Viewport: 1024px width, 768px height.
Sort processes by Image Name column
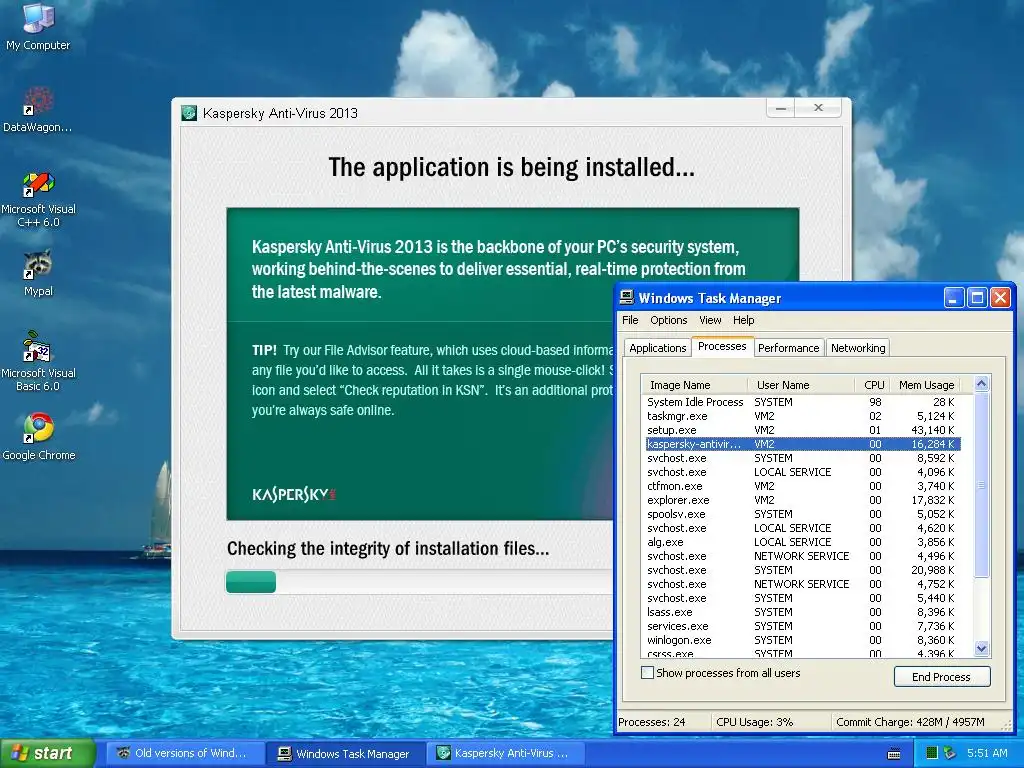(695, 385)
